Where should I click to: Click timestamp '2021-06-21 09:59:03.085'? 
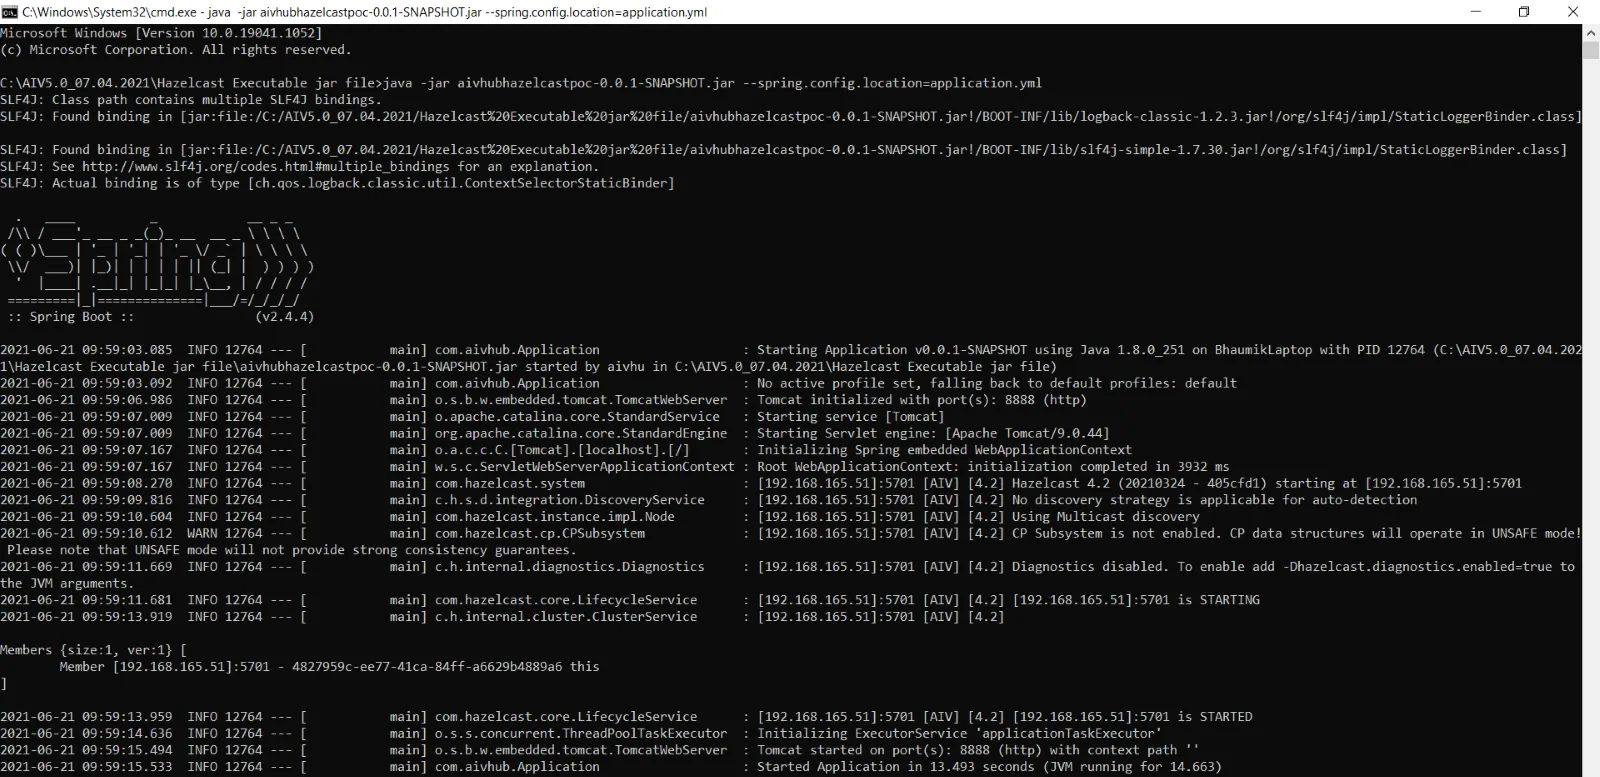coord(86,350)
